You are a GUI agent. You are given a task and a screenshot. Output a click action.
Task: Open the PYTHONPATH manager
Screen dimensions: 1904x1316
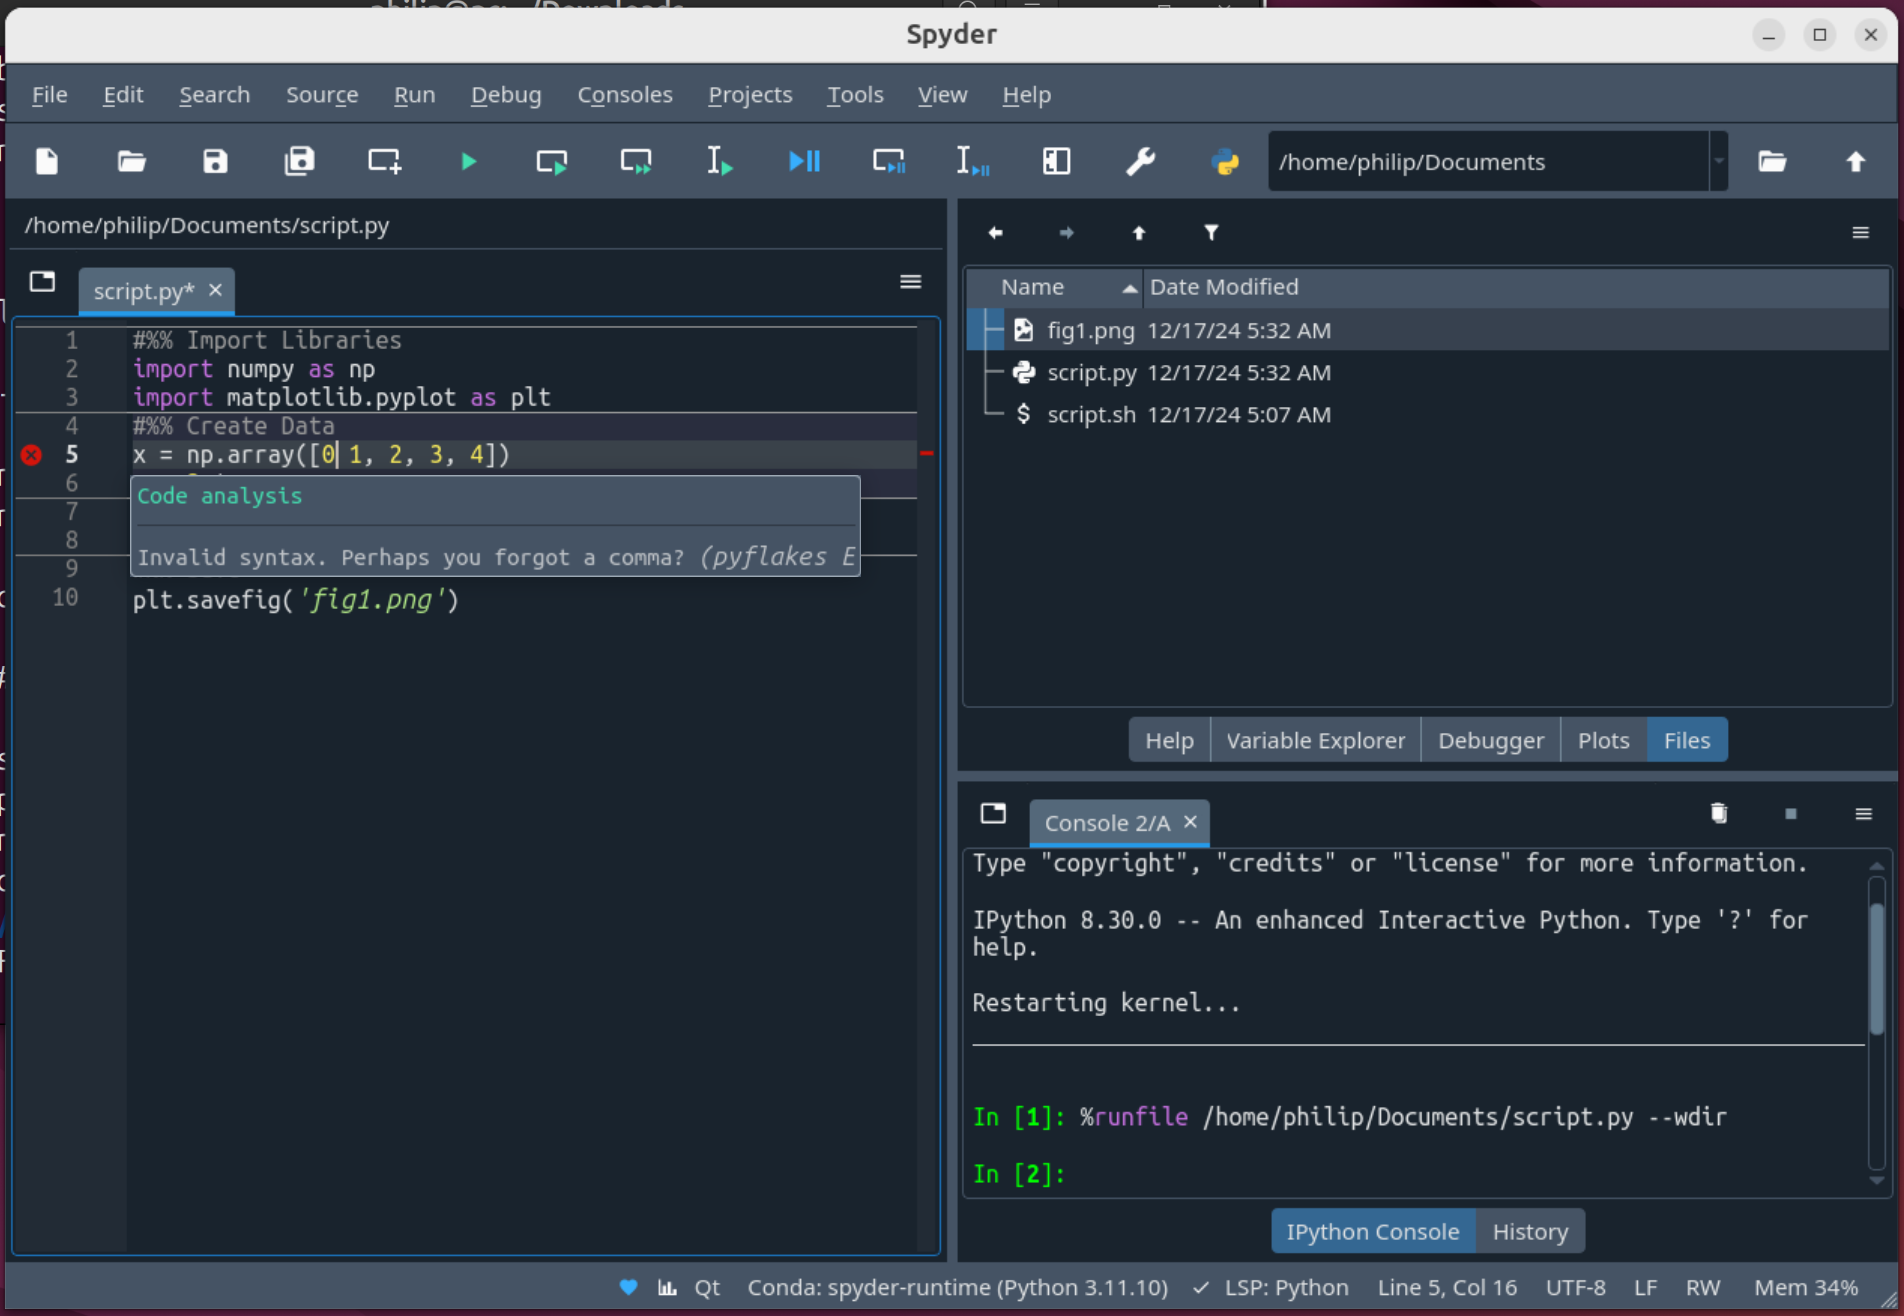tap(1225, 161)
